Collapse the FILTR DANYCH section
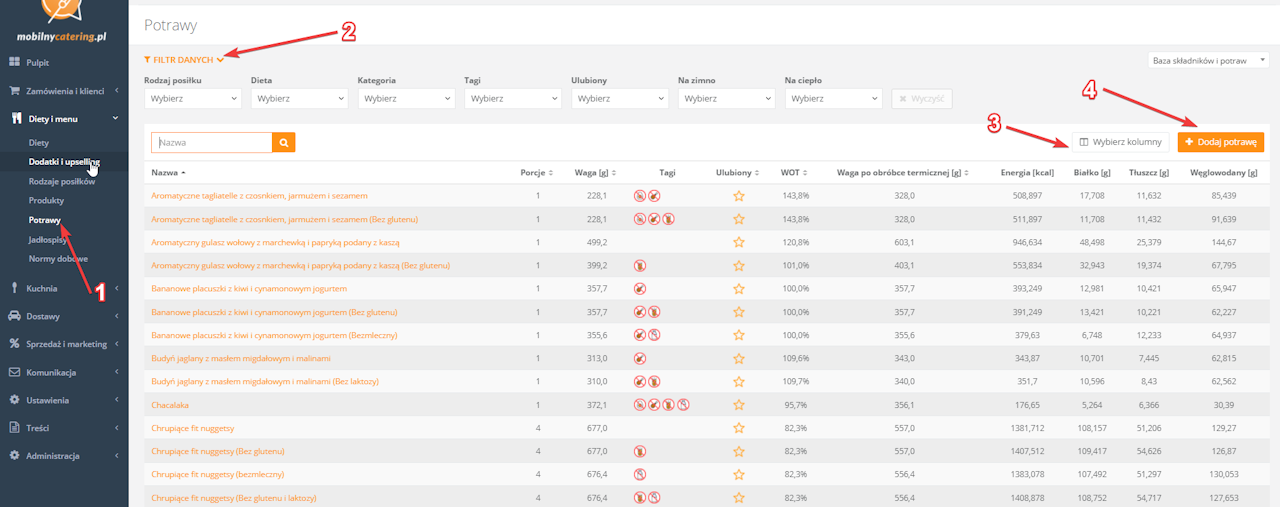Screen dimensions: 1280x507 point(184,60)
